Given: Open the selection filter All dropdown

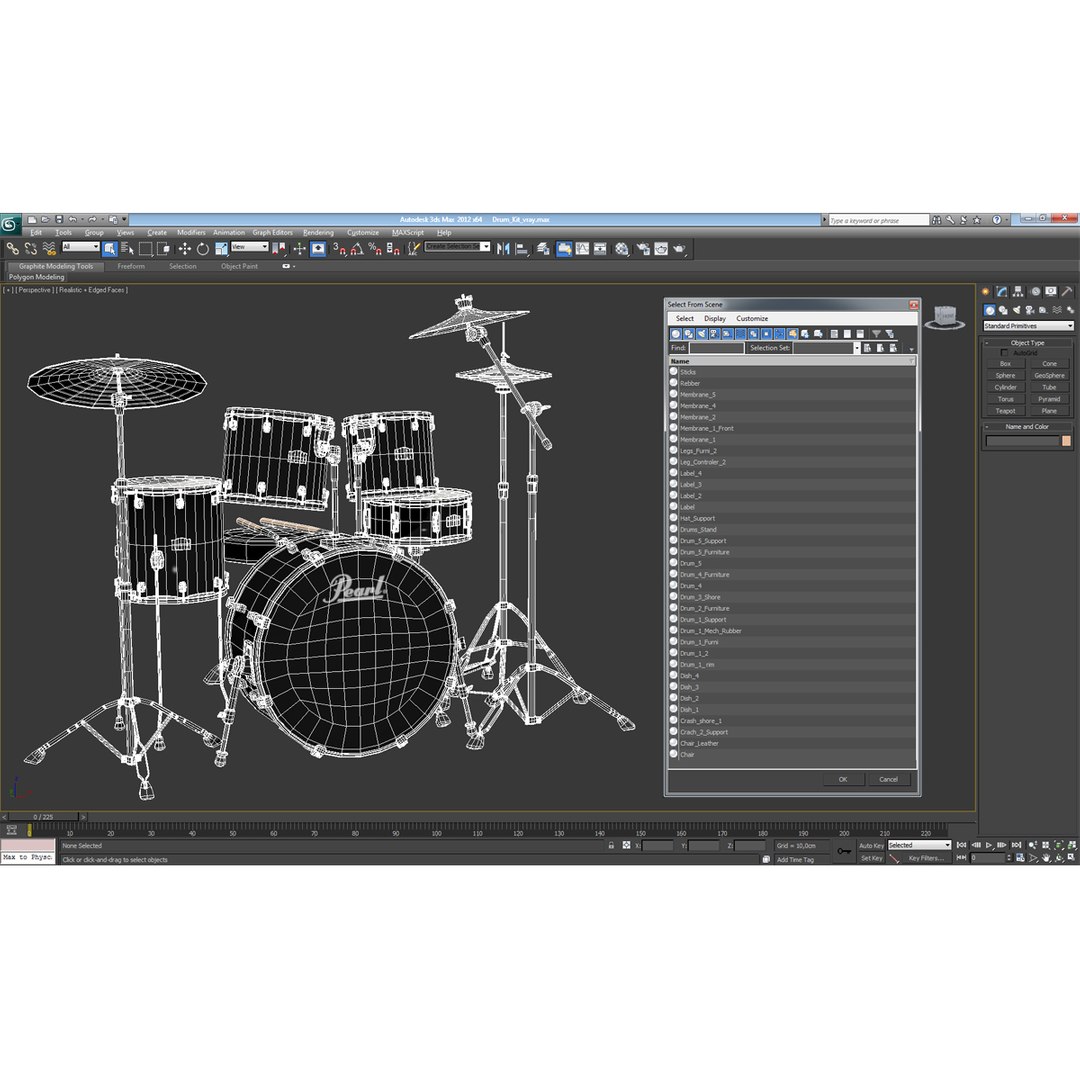Looking at the screenshot, I should click(x=81, y=247).
